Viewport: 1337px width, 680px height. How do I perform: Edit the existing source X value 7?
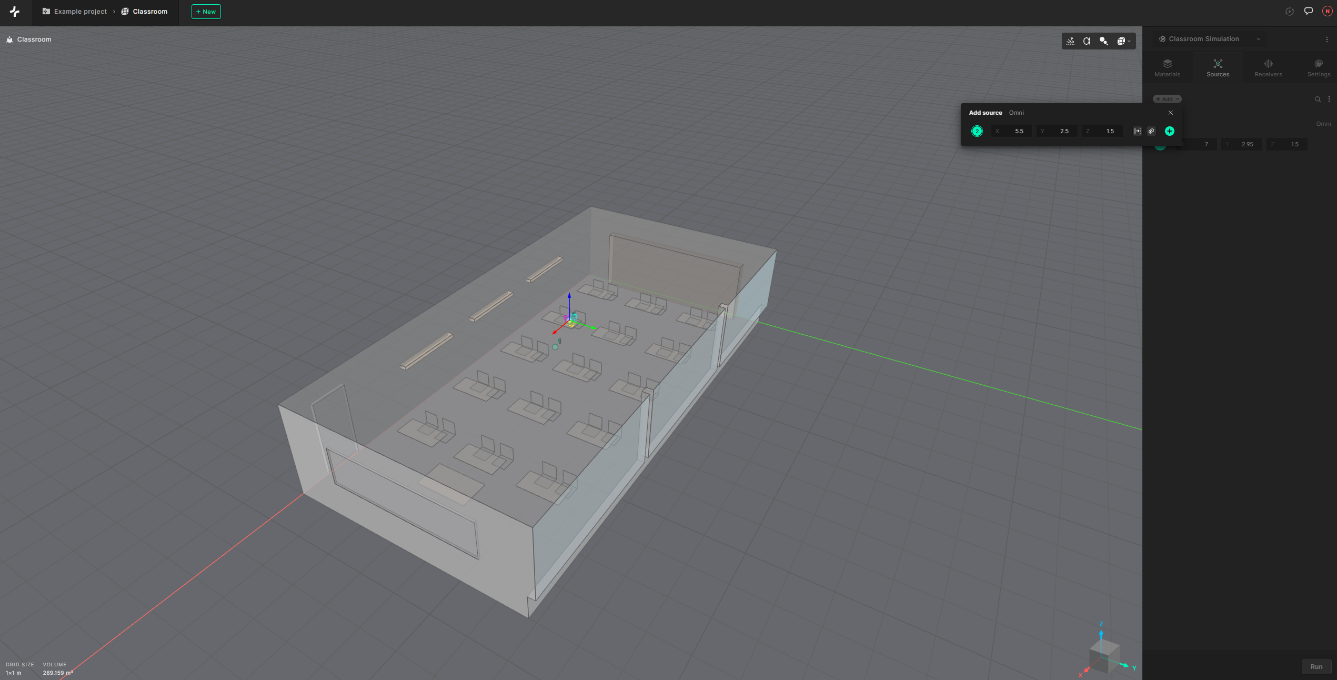[1198, 144]
